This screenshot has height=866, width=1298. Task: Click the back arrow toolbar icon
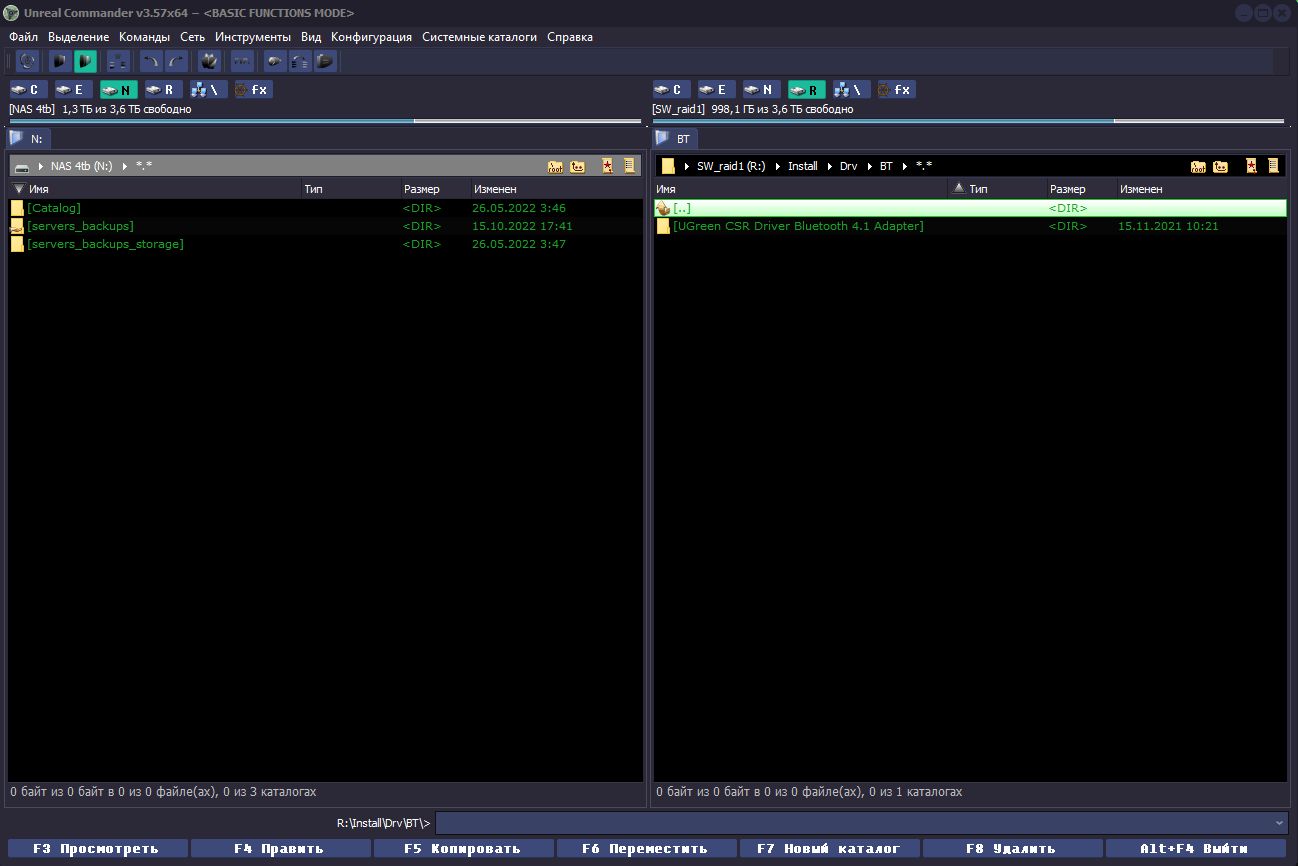coord(151,62)
